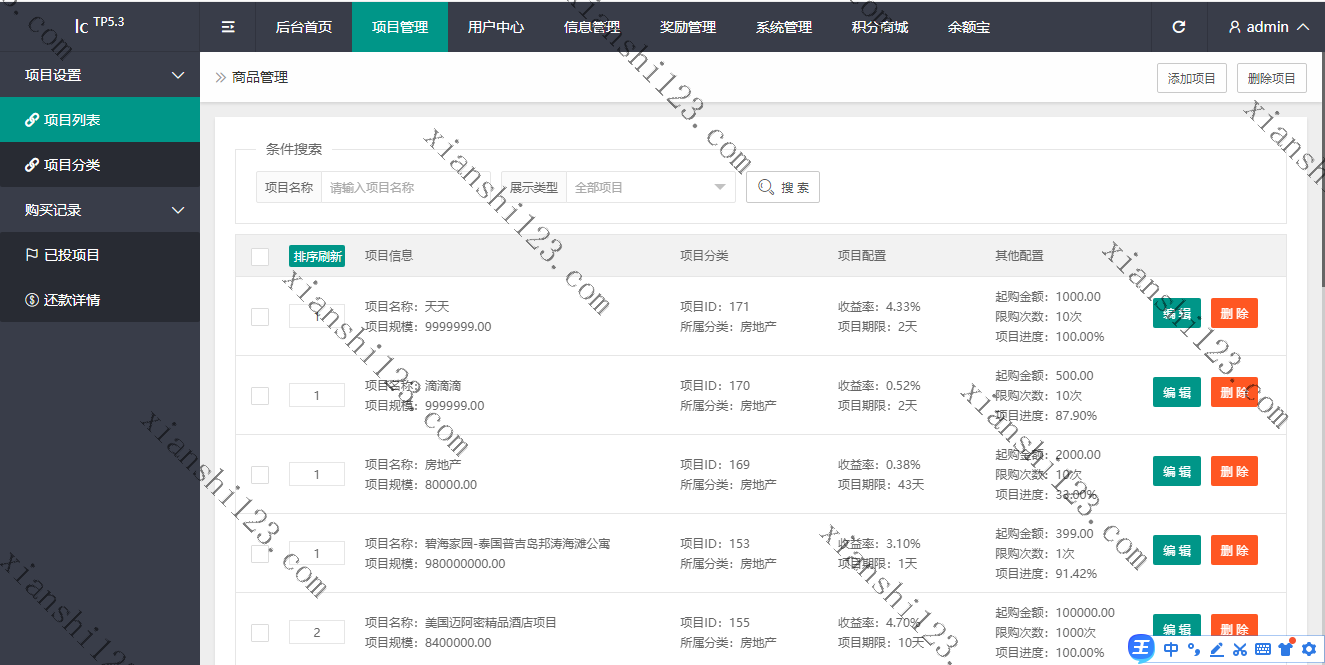Click 删除 for project 滴滴滴
Image resolution: width=1325 pixels, height=665 pixels.
pyautogui.click(x=1234, y=392)
